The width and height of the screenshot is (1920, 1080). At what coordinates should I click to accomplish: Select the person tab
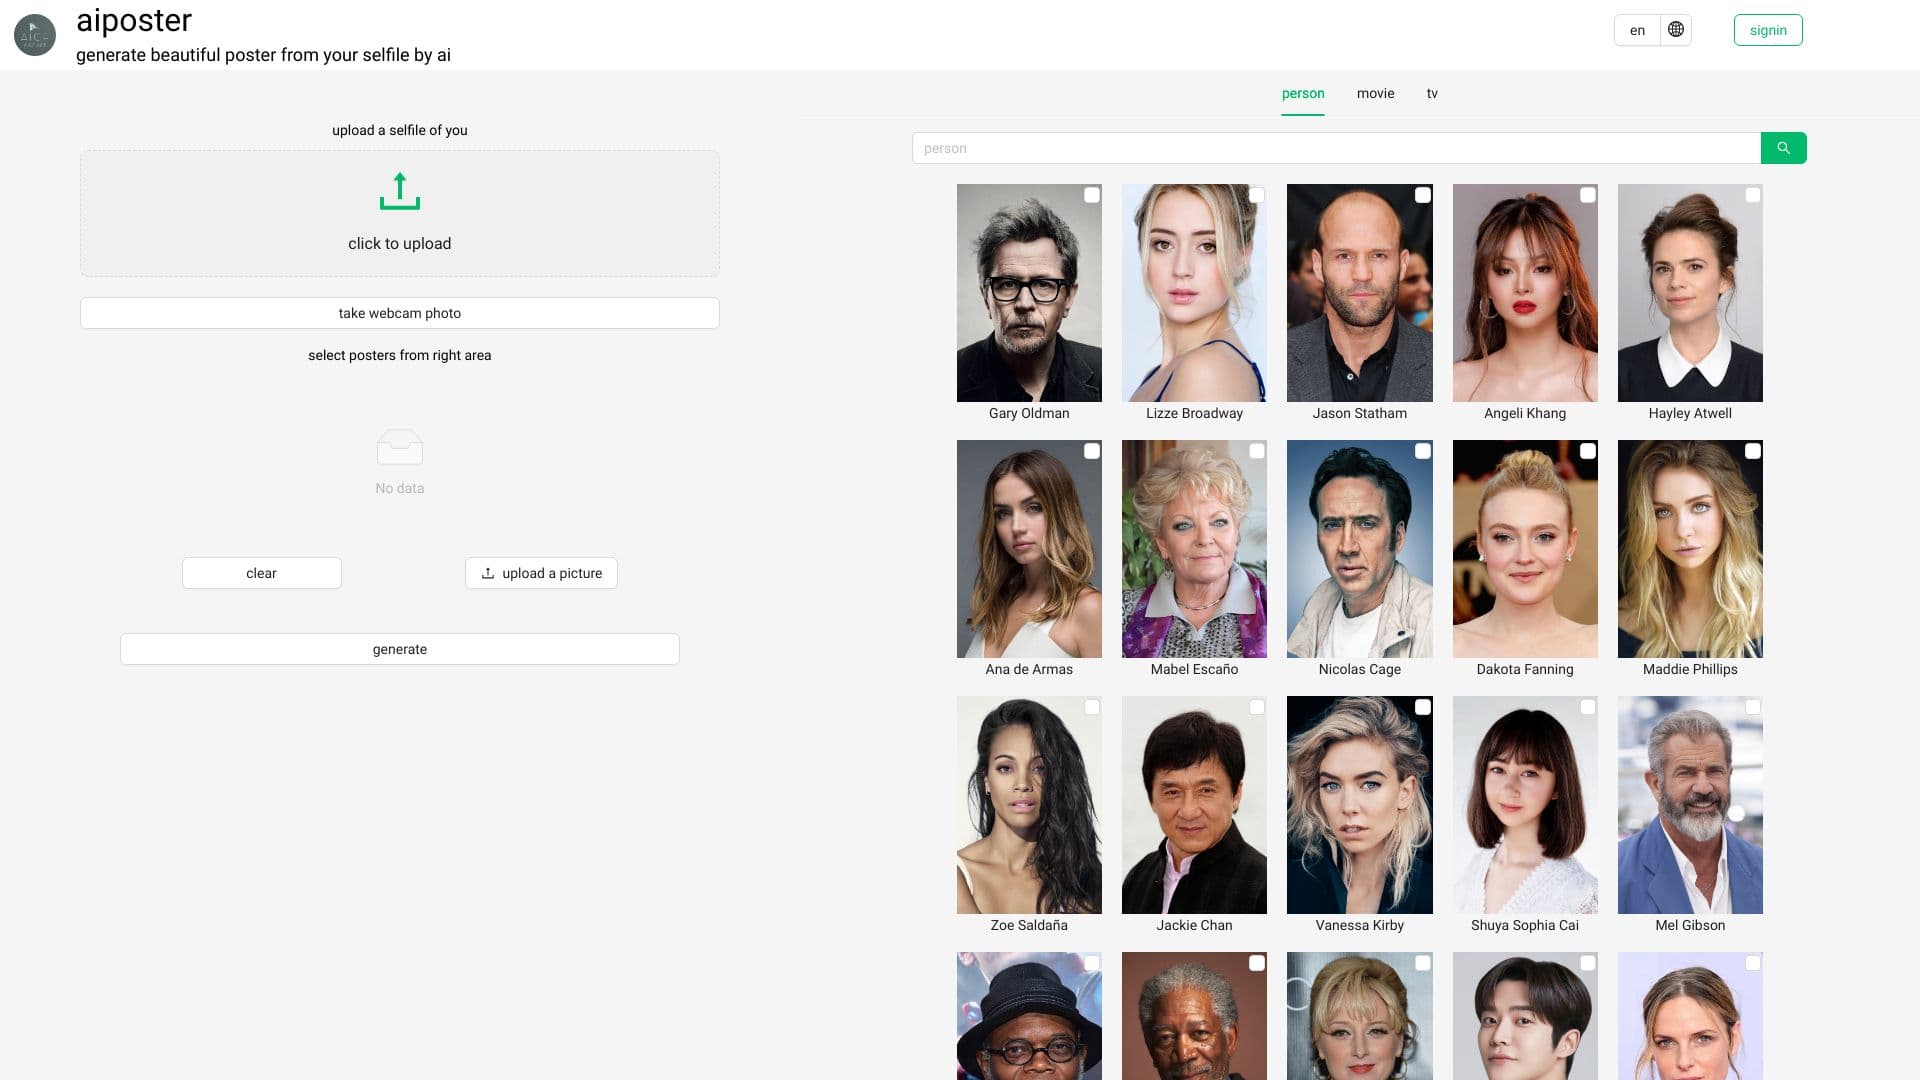pyautogui.click(x=1303, y=93)
